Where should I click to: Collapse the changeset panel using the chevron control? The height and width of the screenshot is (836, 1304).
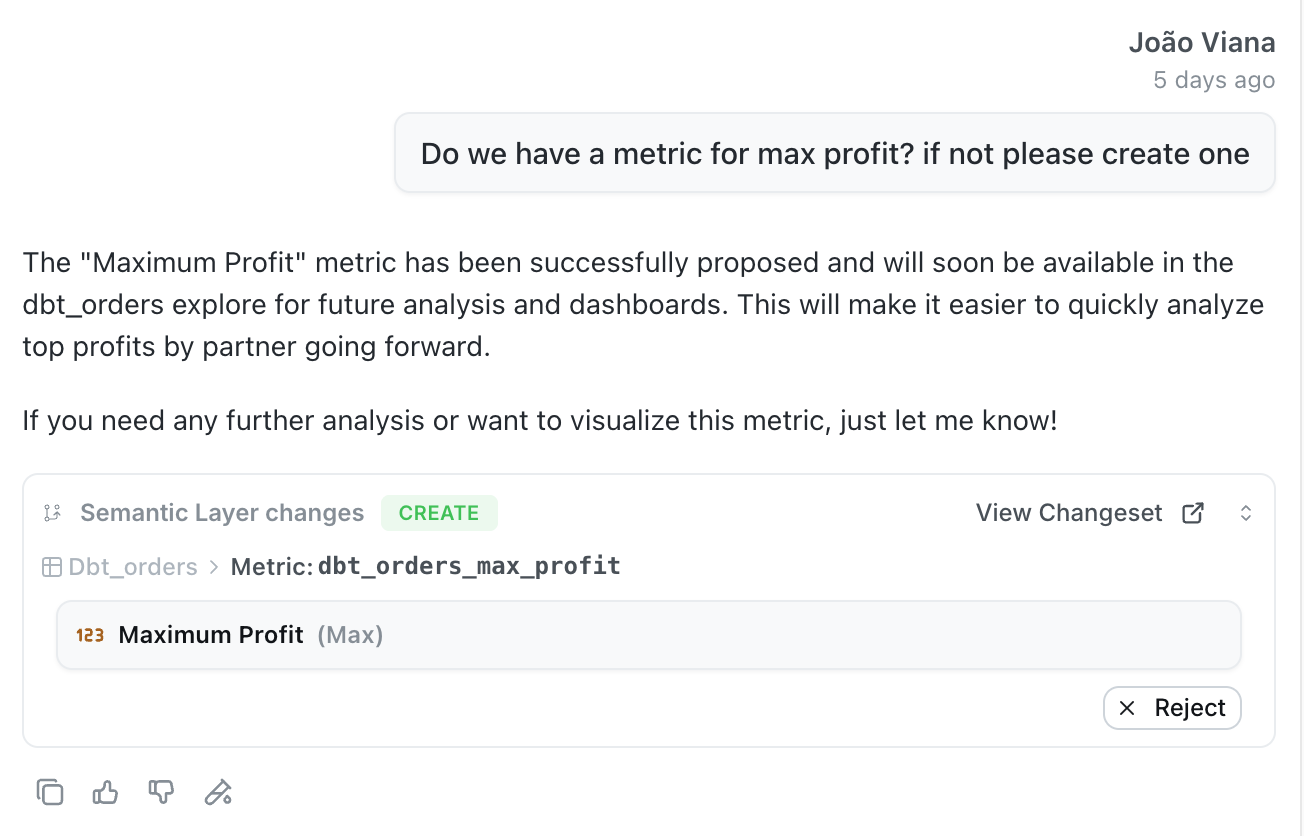1246,512
